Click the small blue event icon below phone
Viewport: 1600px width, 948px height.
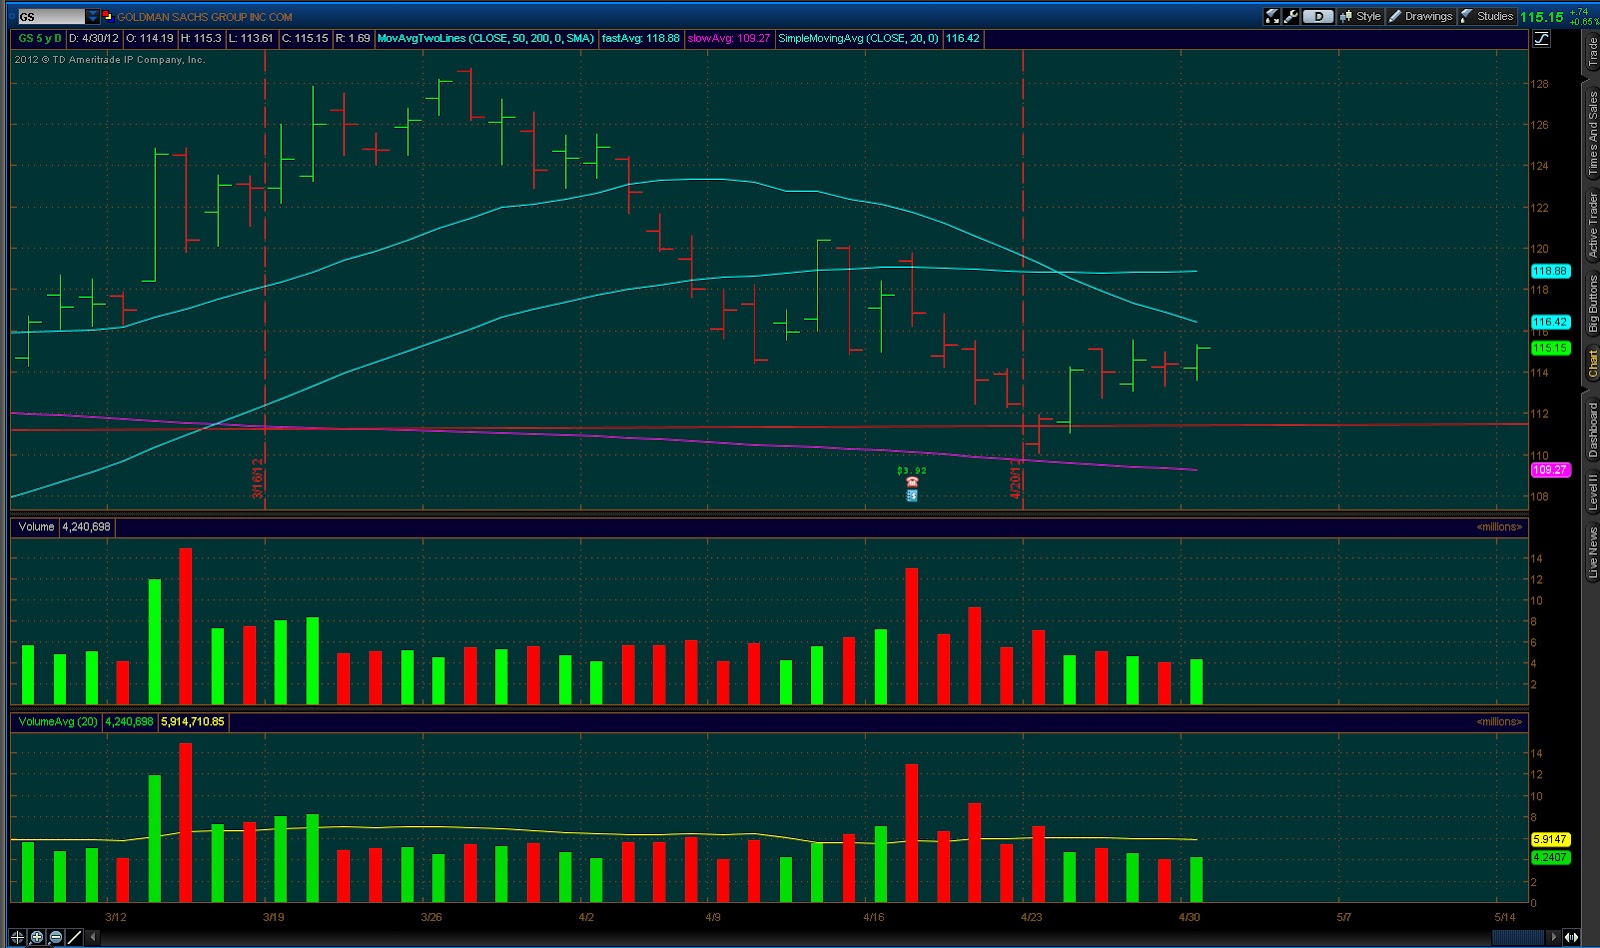pos(911,495)
